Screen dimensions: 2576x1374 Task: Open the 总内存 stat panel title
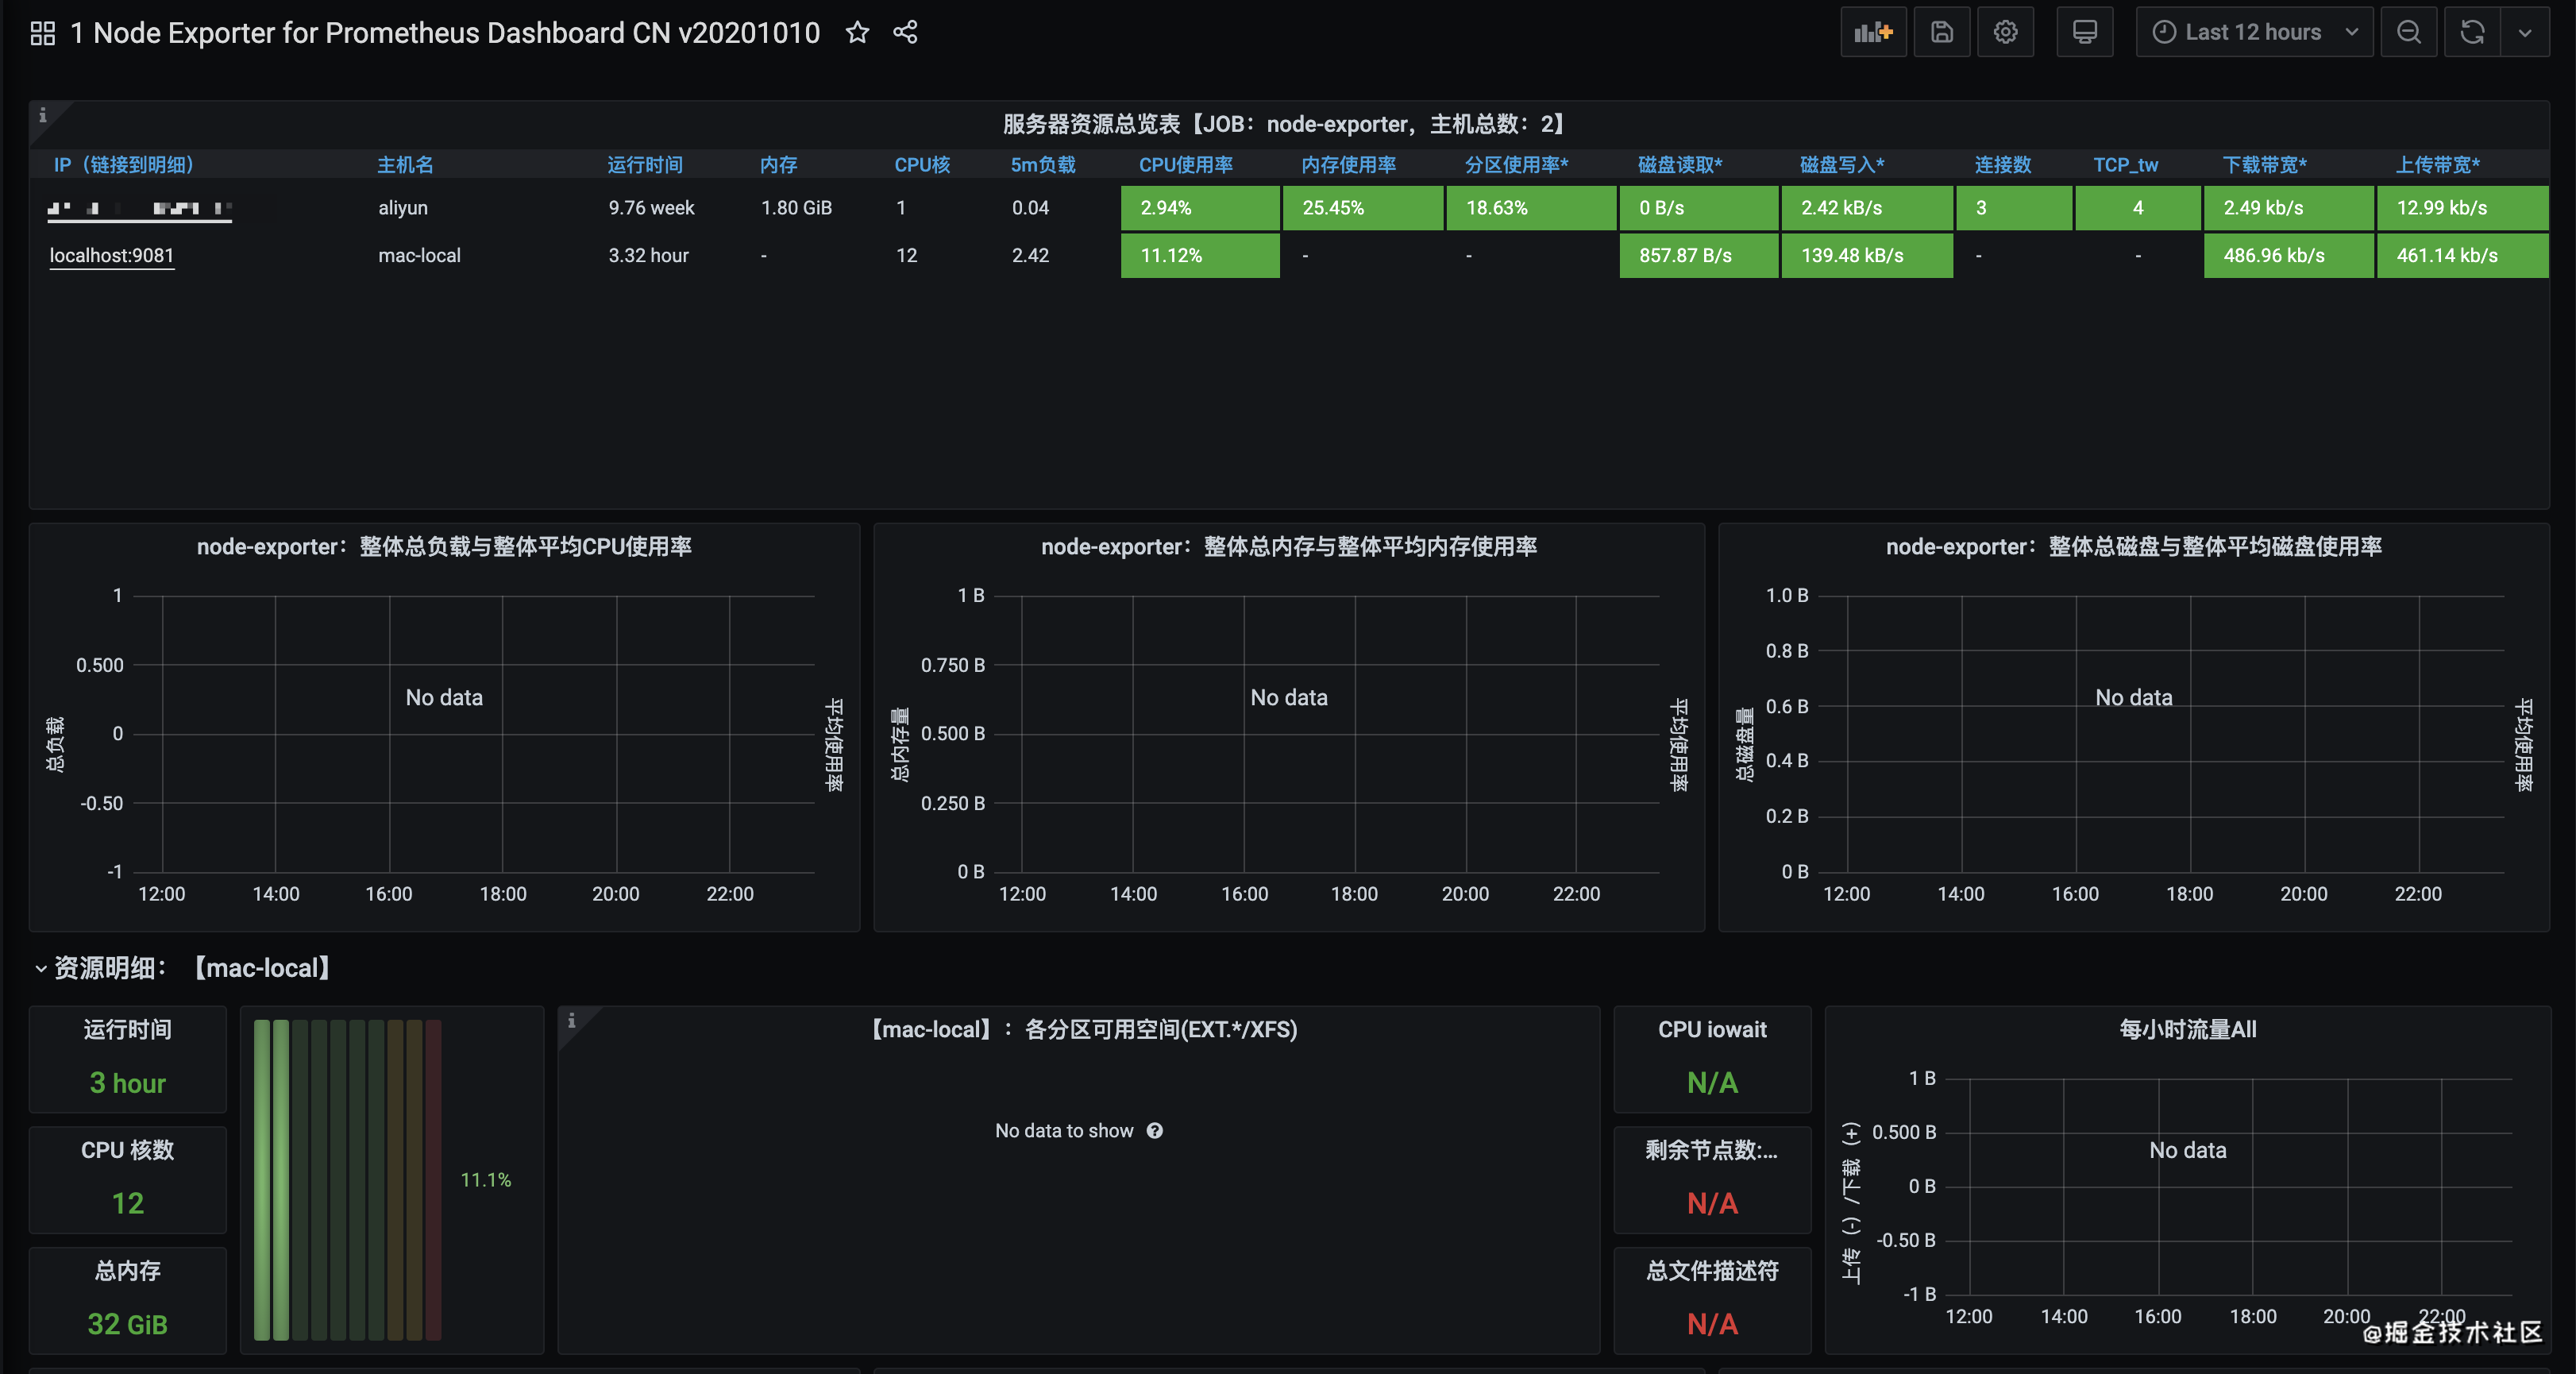coord(128,1271)
